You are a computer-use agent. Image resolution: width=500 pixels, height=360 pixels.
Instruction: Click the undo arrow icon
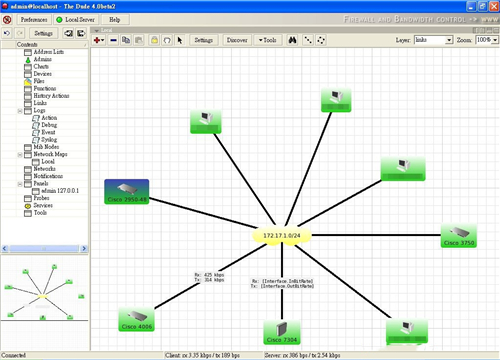[7, 33]
